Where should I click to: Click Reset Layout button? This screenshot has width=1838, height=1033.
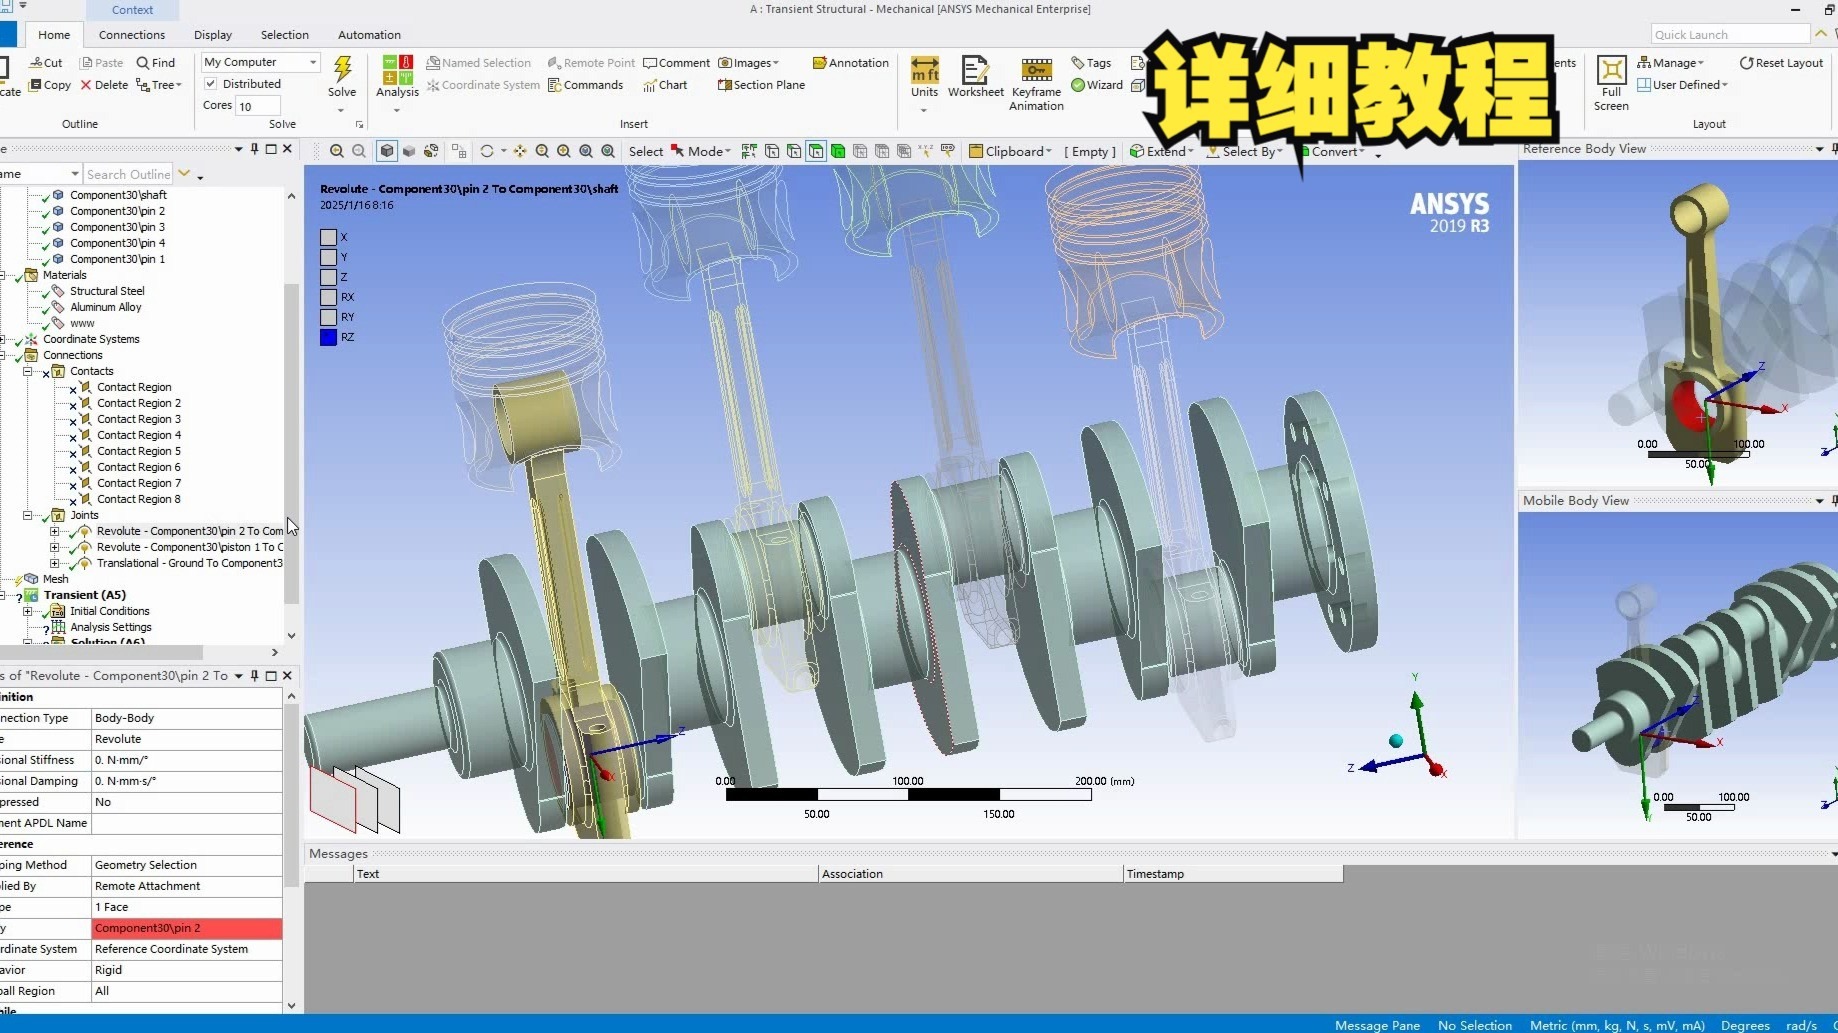pos(1781,62)
